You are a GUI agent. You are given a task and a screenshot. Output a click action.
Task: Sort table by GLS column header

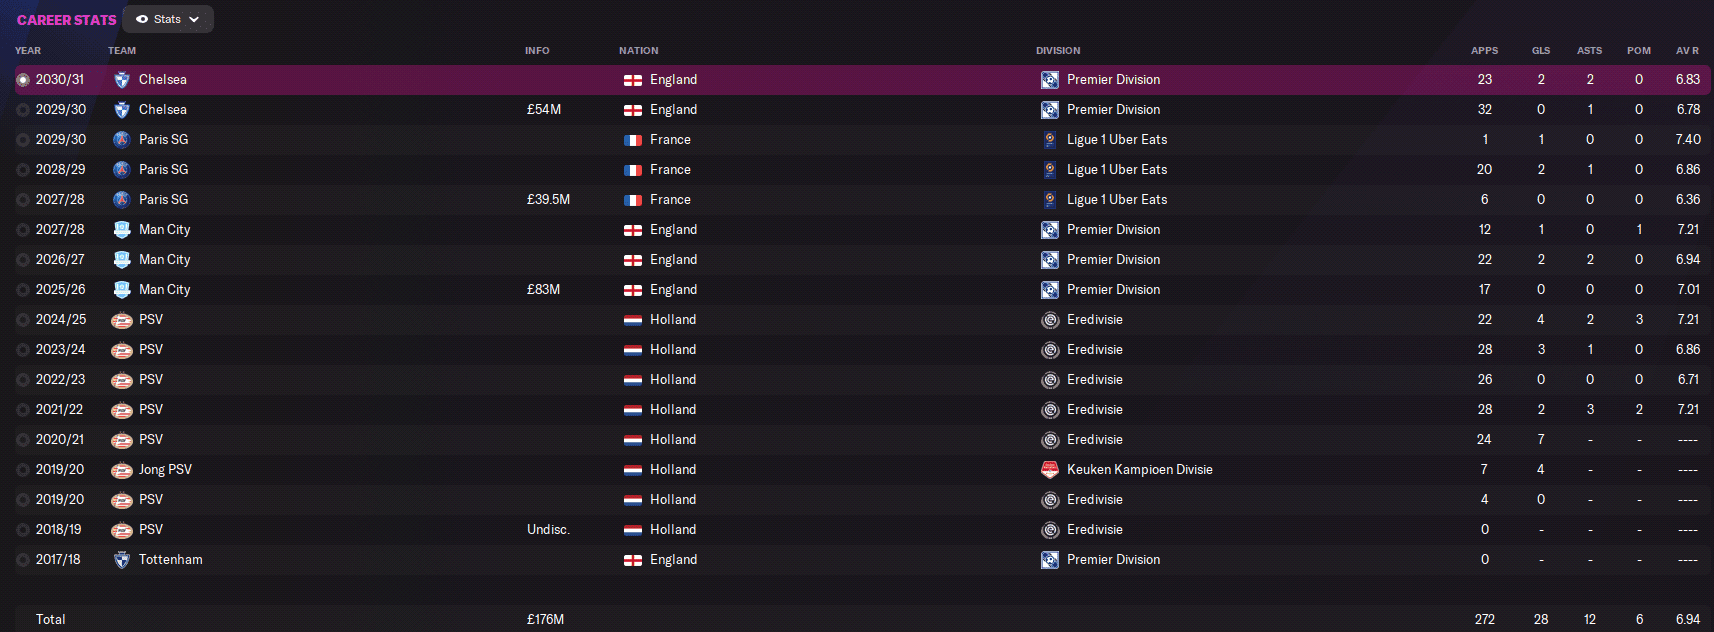tap(1541, 50)
